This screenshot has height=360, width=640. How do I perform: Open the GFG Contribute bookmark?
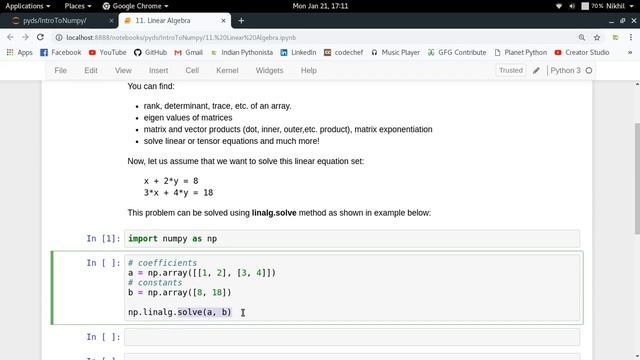click(x=457, y=52)
